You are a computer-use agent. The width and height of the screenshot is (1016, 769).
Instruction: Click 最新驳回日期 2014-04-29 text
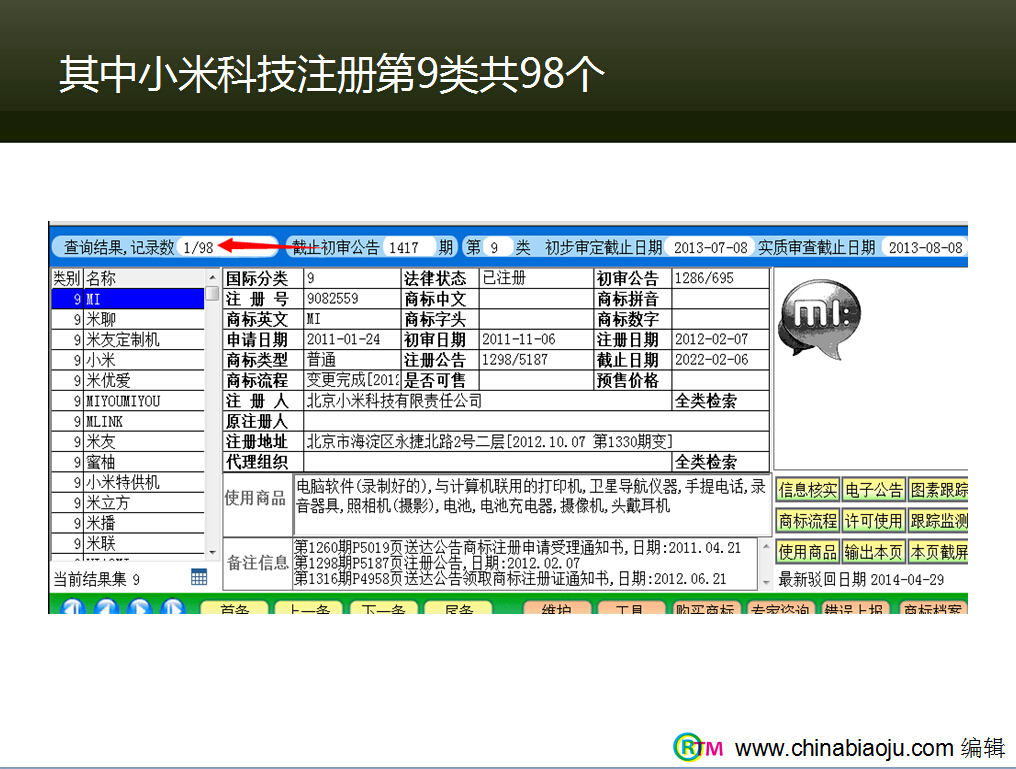(861, 580)
